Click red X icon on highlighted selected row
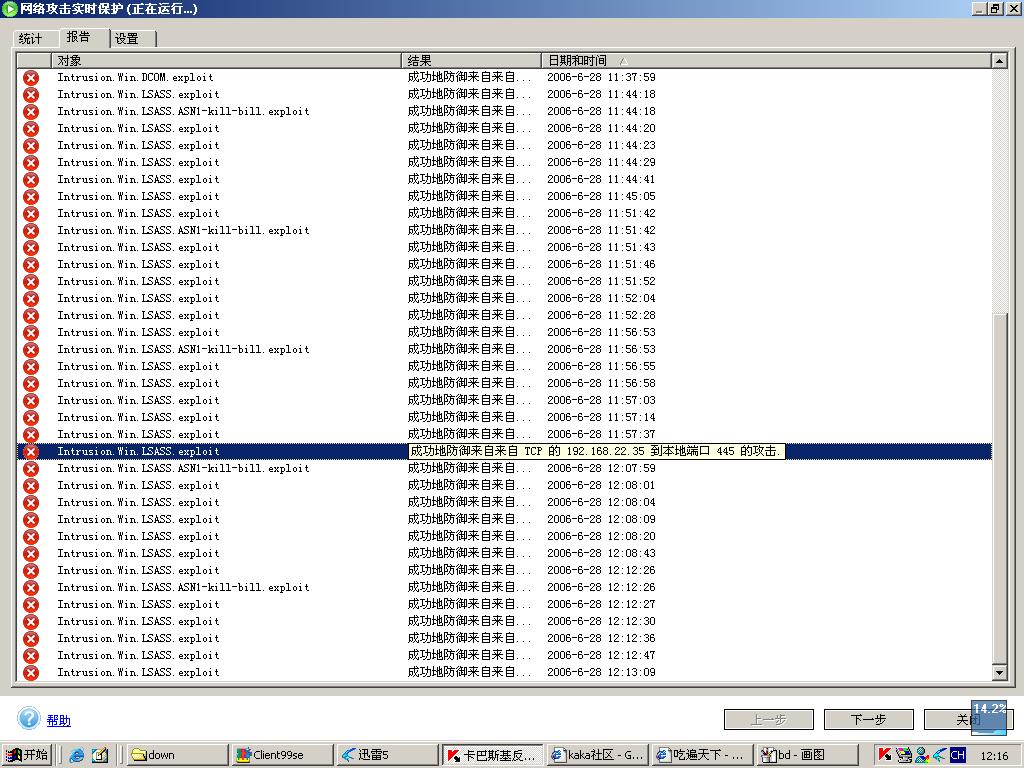 point(31,451)
